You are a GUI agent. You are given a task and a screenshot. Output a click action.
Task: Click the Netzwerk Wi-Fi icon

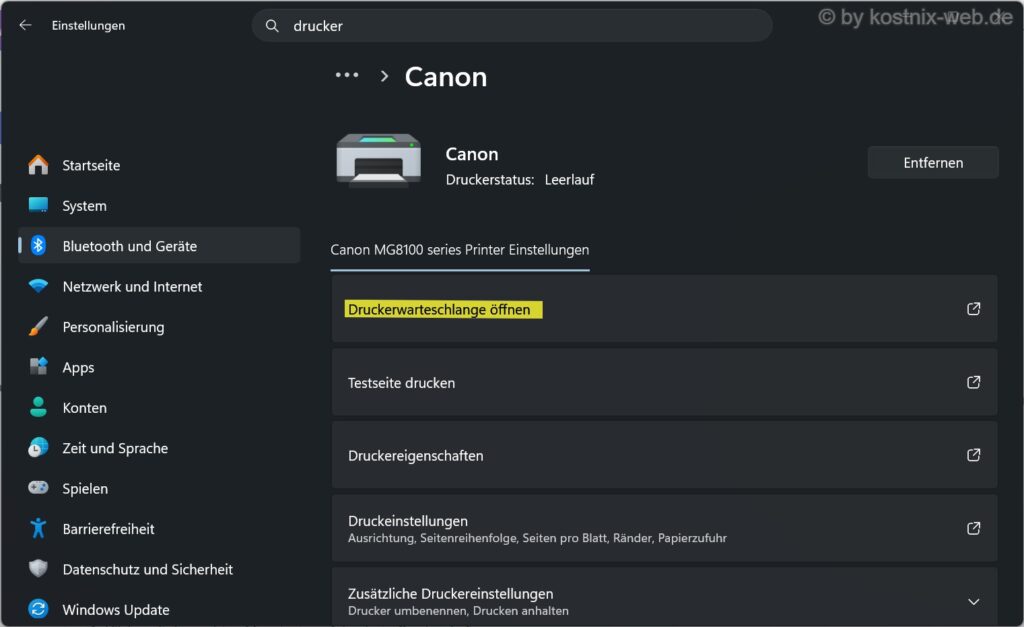coord(39,286)
